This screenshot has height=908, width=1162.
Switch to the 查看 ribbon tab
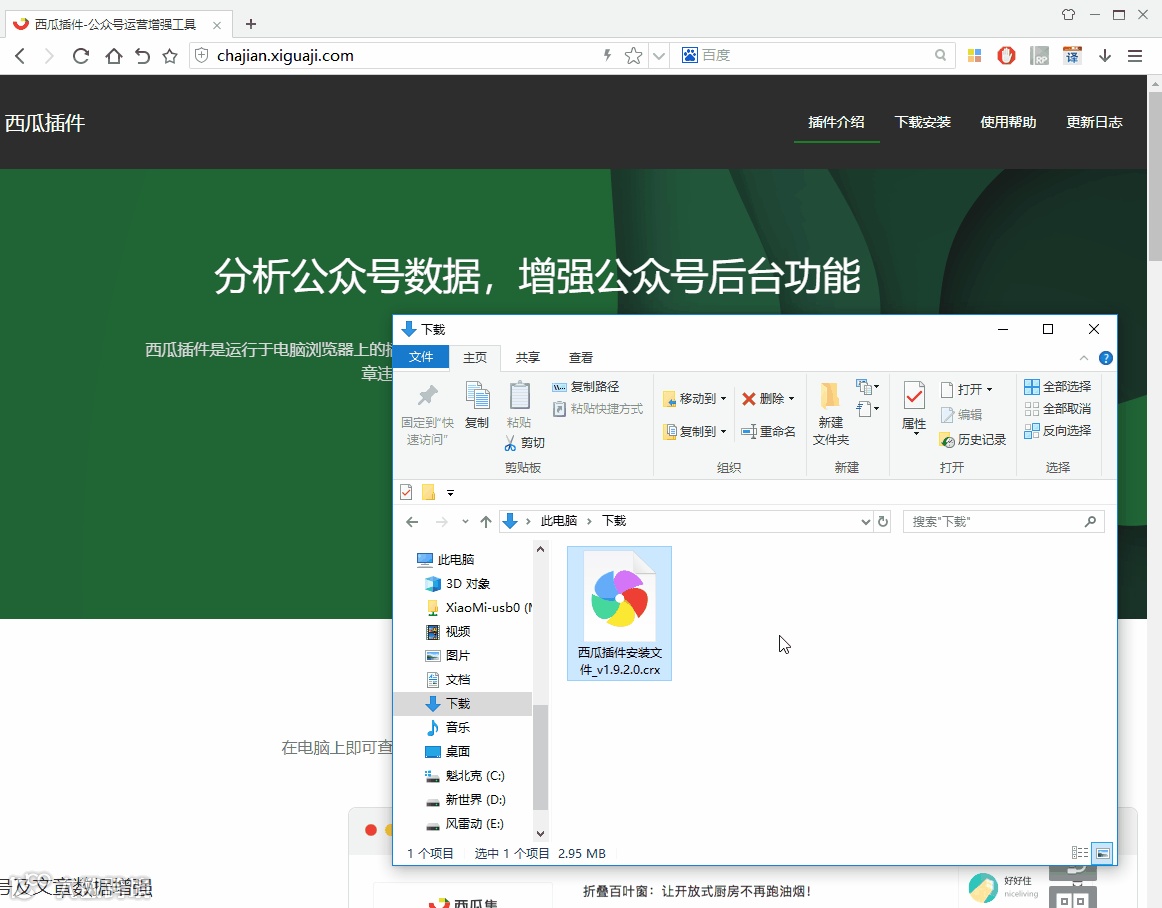[x=580, y=357]
